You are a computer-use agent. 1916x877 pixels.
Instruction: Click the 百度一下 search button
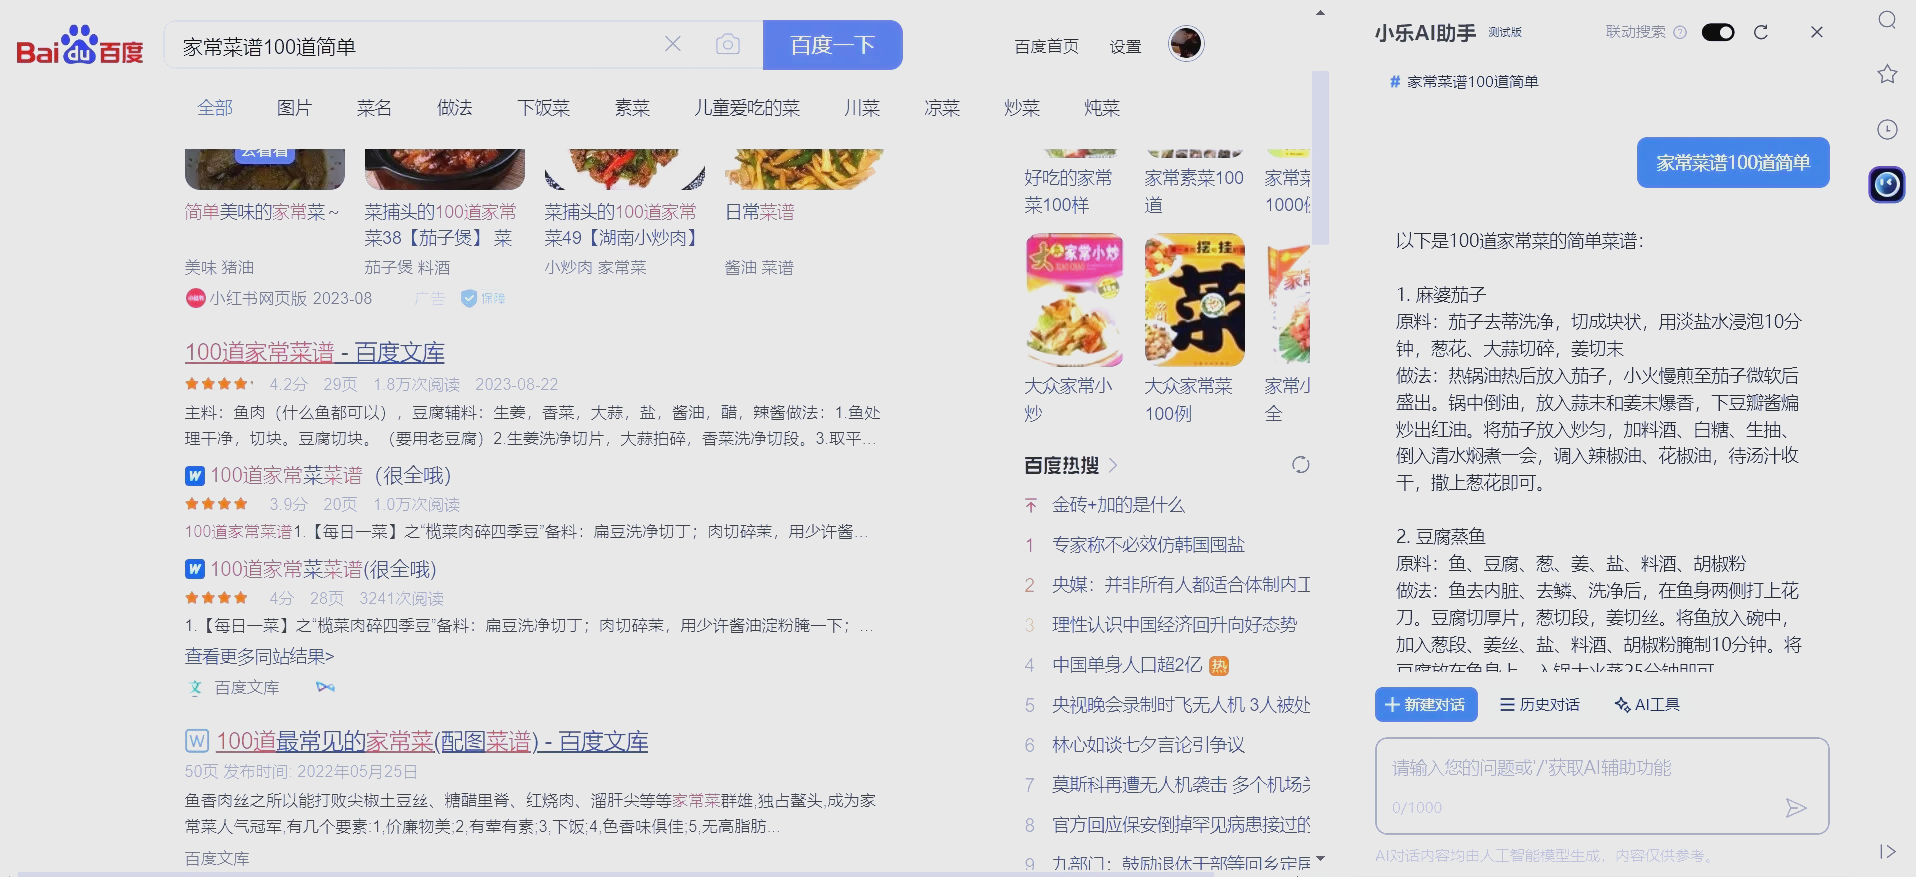(x=832, y=45)
